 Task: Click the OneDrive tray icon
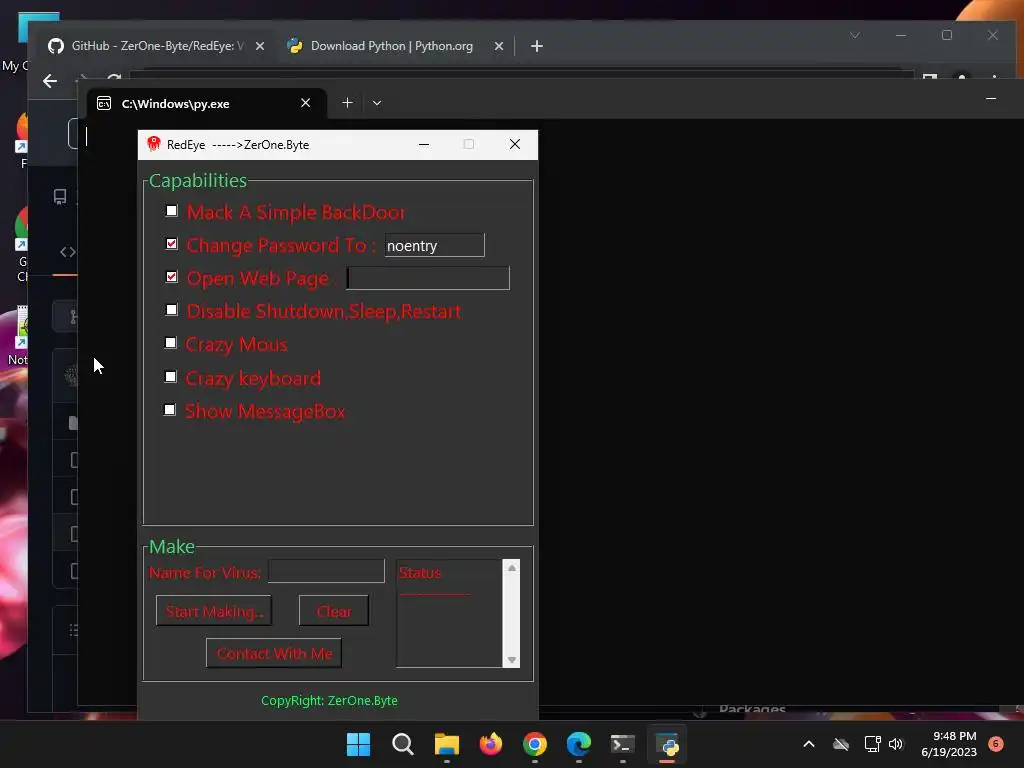coord(841,744)
